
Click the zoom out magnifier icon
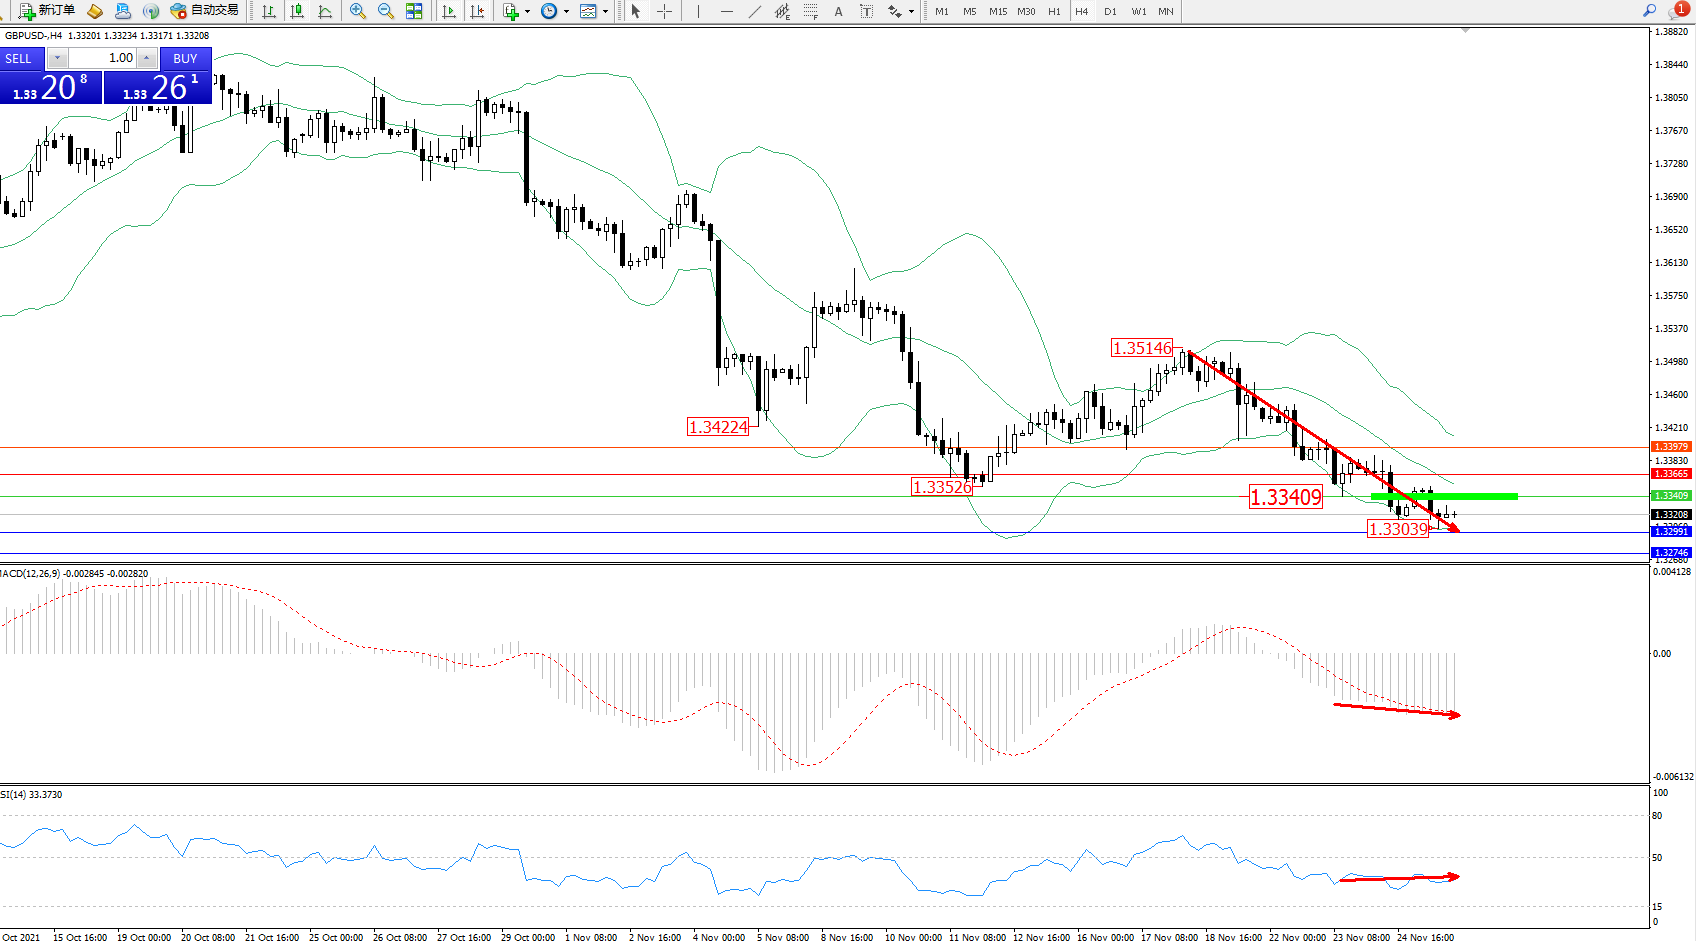pos(385,11)
